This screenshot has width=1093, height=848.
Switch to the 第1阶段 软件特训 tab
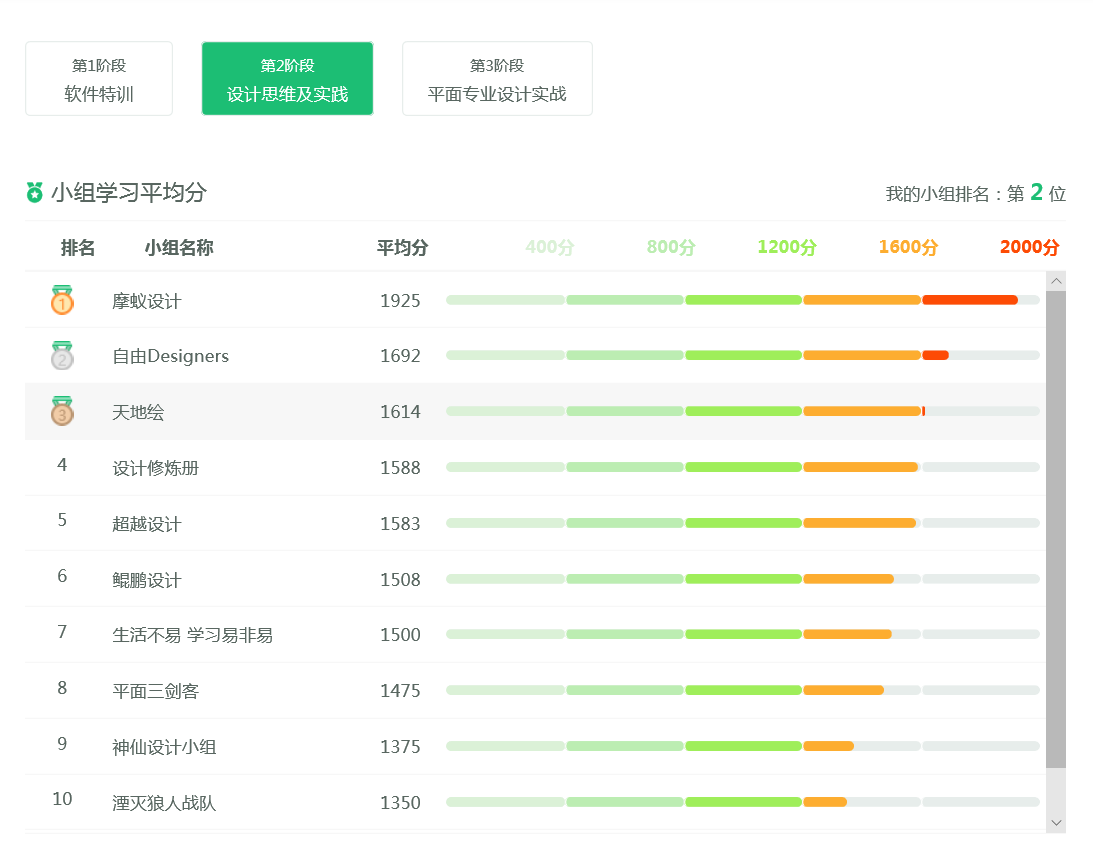[x=99, y=79]
